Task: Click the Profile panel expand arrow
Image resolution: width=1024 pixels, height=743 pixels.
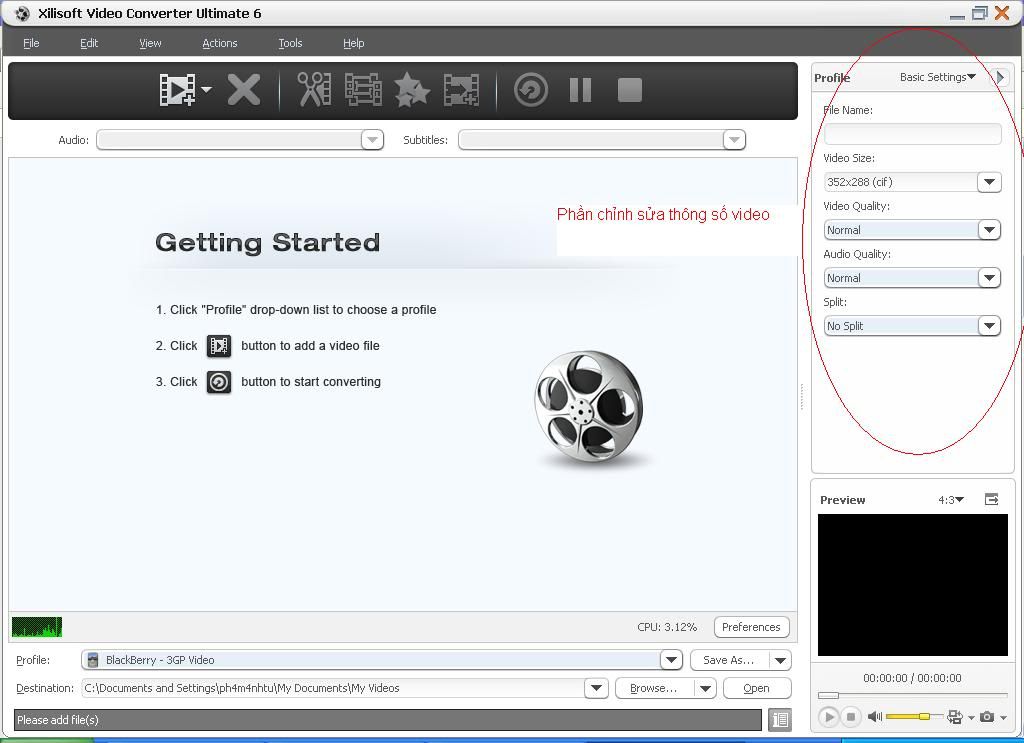Action: [x=1000, y=77]
